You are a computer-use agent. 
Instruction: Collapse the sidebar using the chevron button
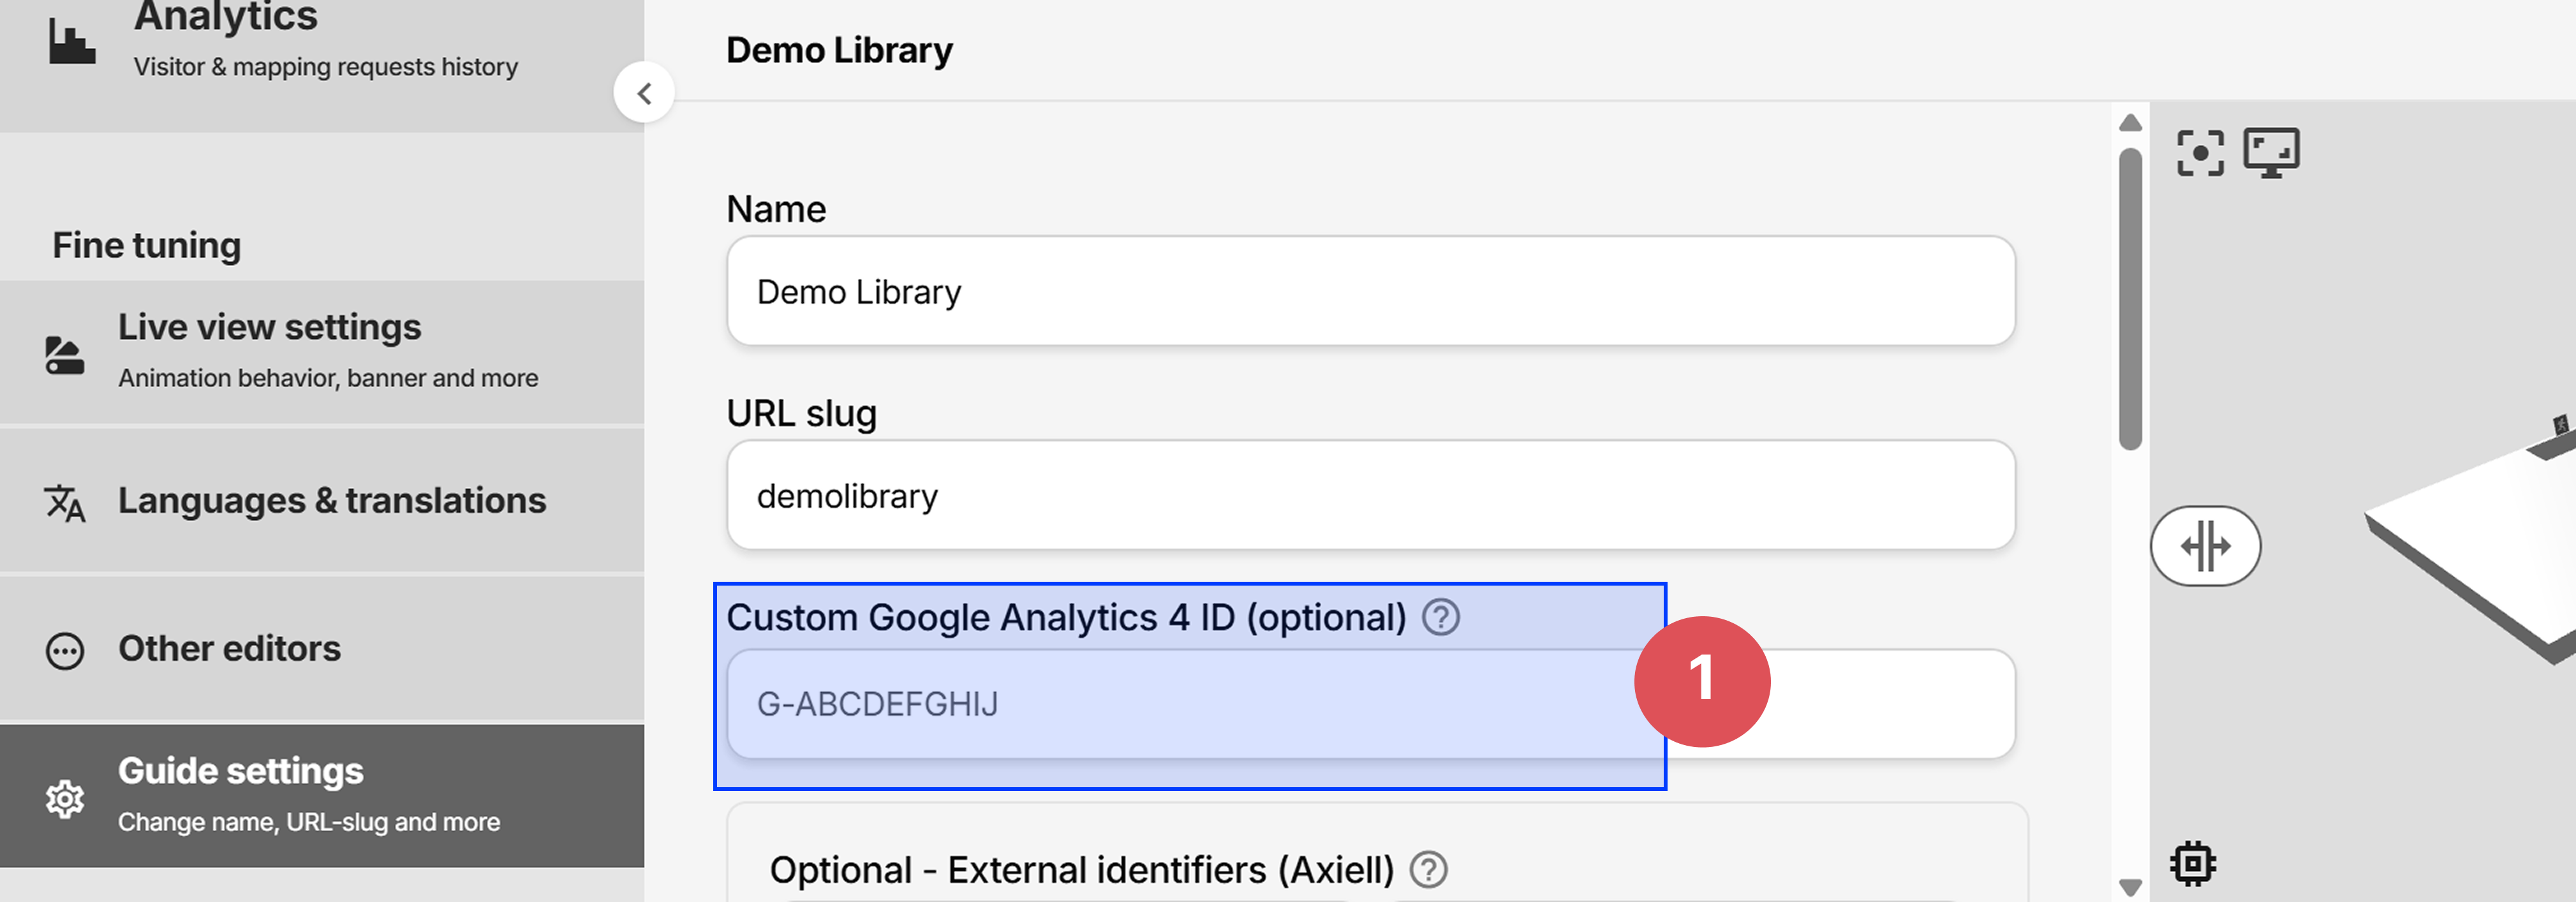[x=645, y=91]
